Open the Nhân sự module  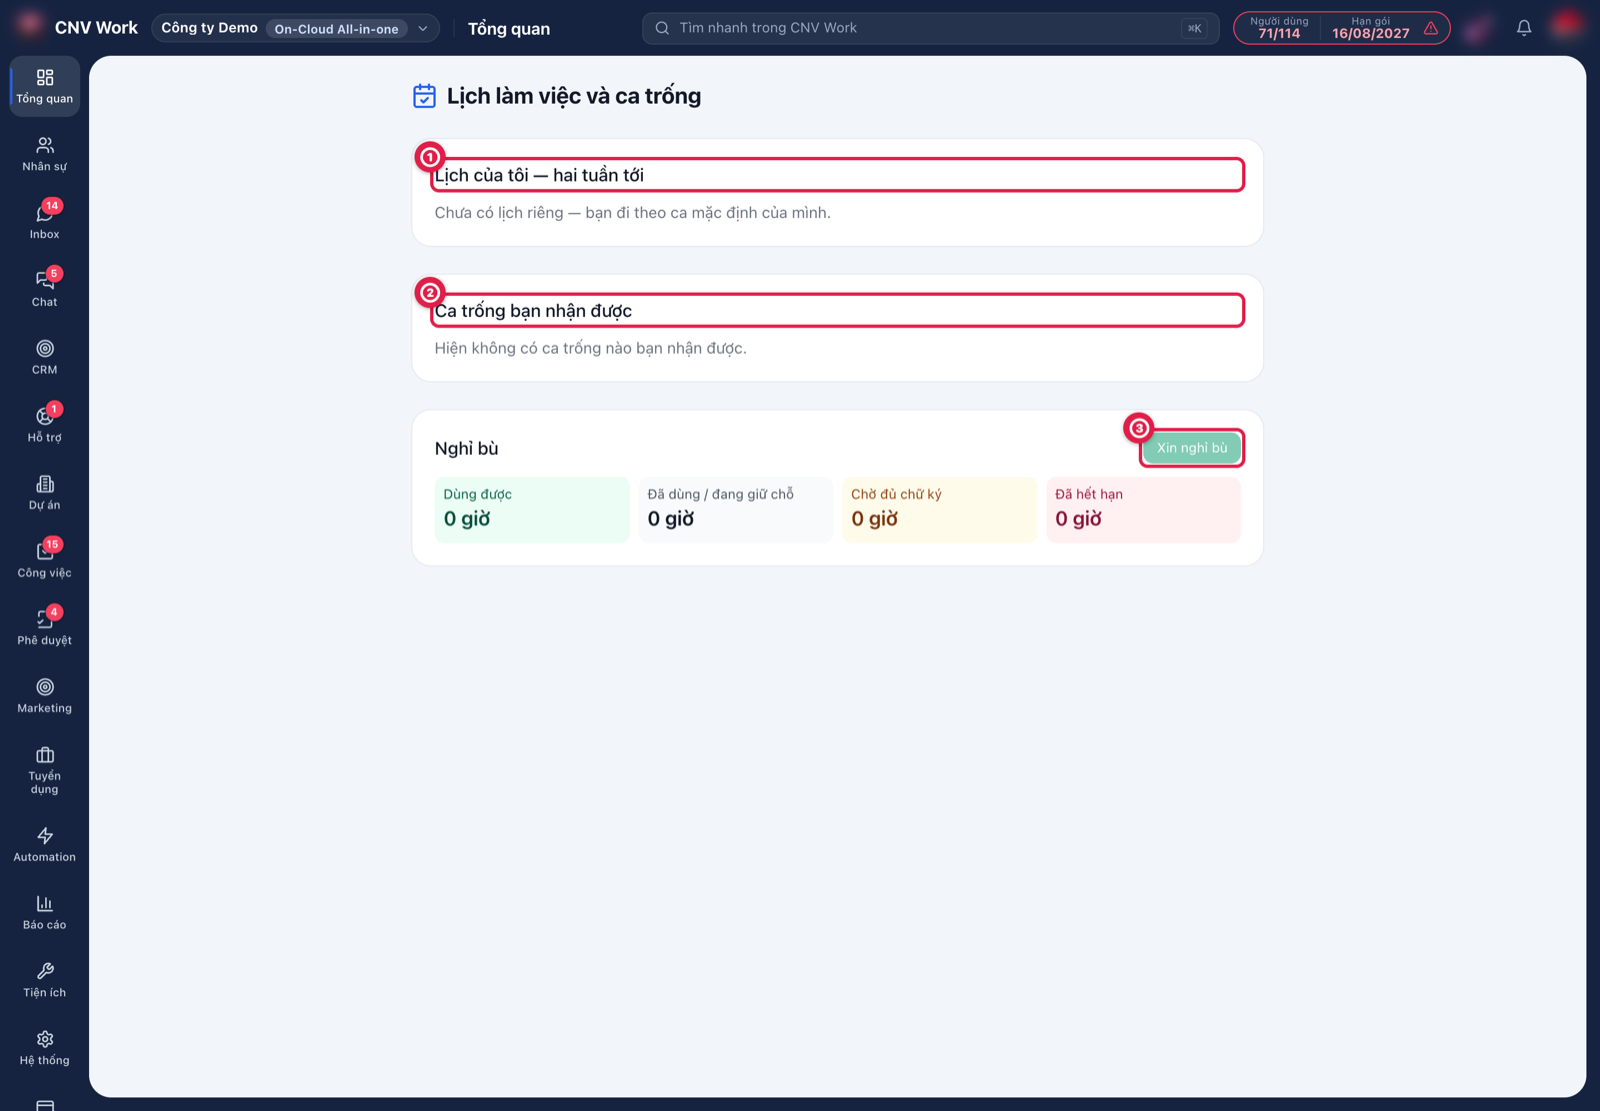click(45, 154)
